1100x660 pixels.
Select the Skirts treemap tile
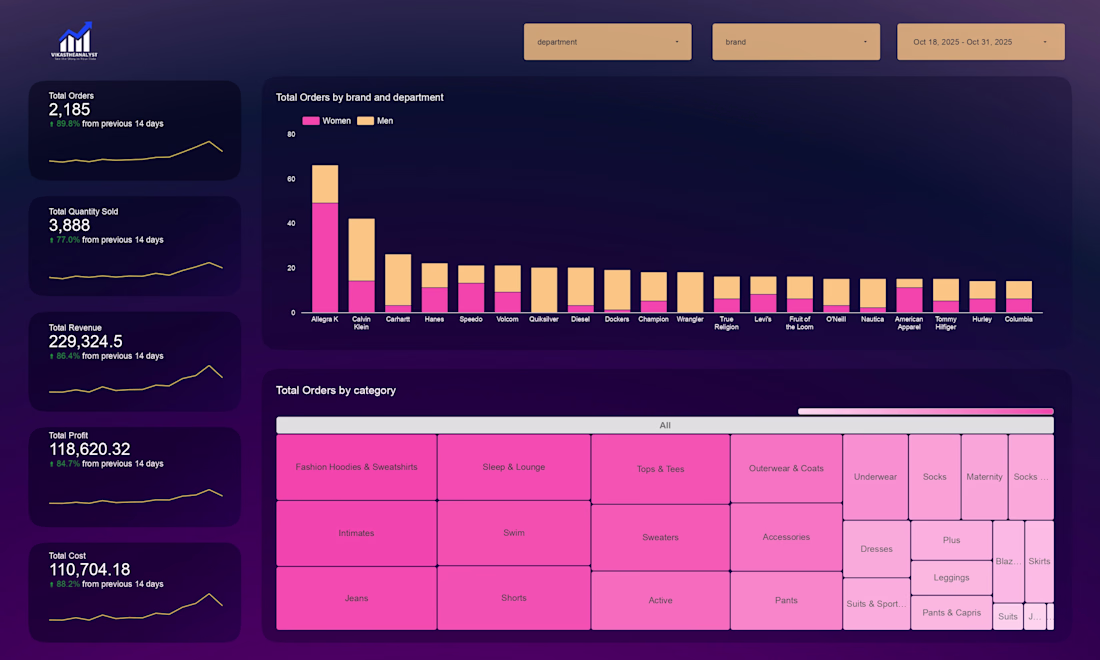1039,561
